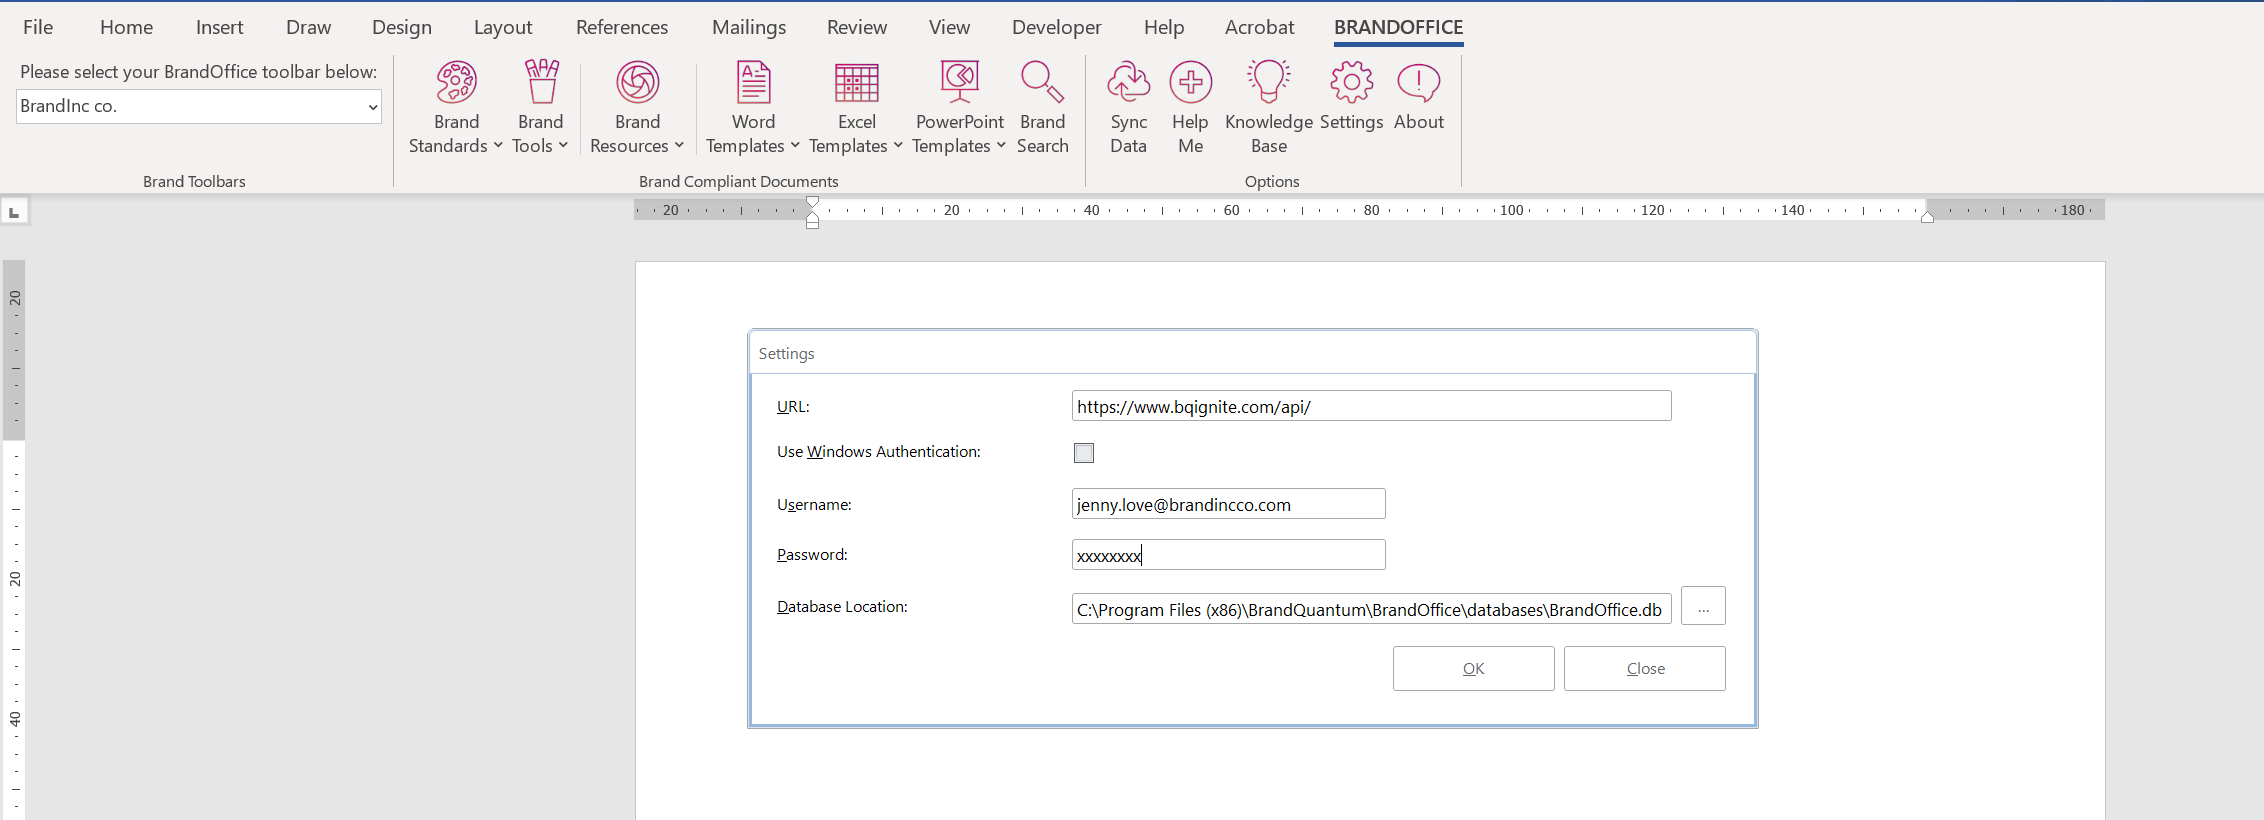Switch to the View tab
2264x820 pixels.
click(x=949, y=27)
